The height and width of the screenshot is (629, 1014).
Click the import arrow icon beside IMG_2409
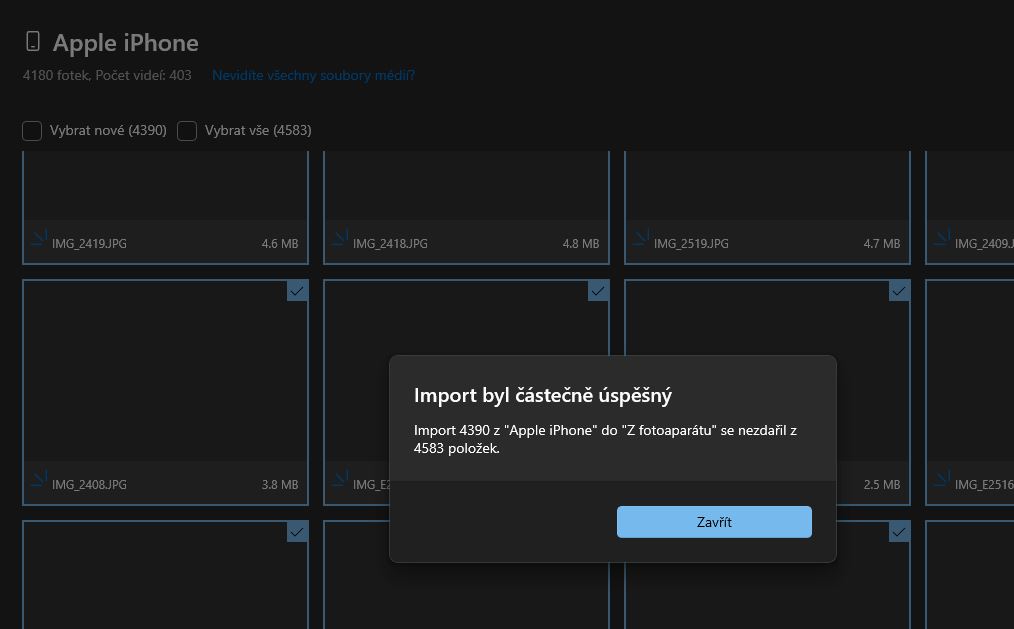pyautogui.click(x=941, y=238)
